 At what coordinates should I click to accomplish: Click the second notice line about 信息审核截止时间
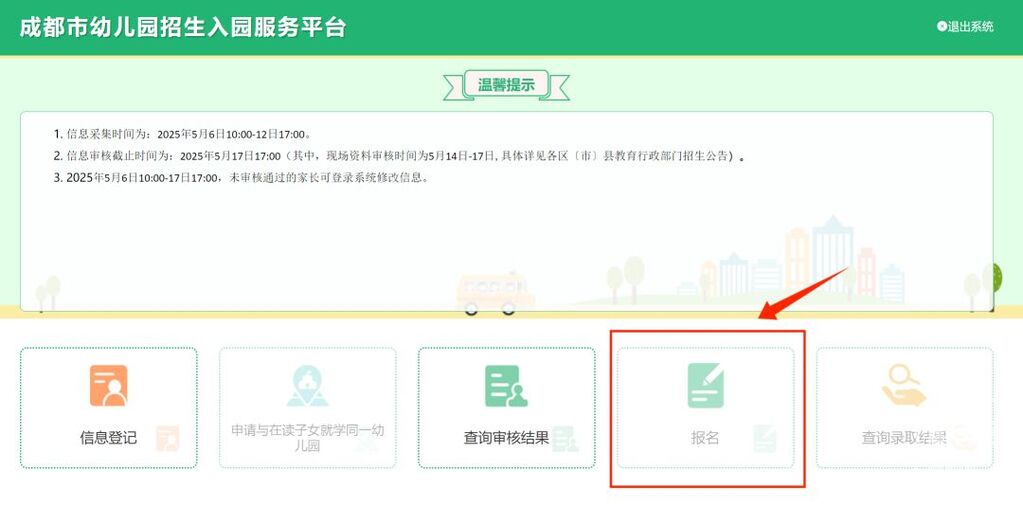coord(400,156)
